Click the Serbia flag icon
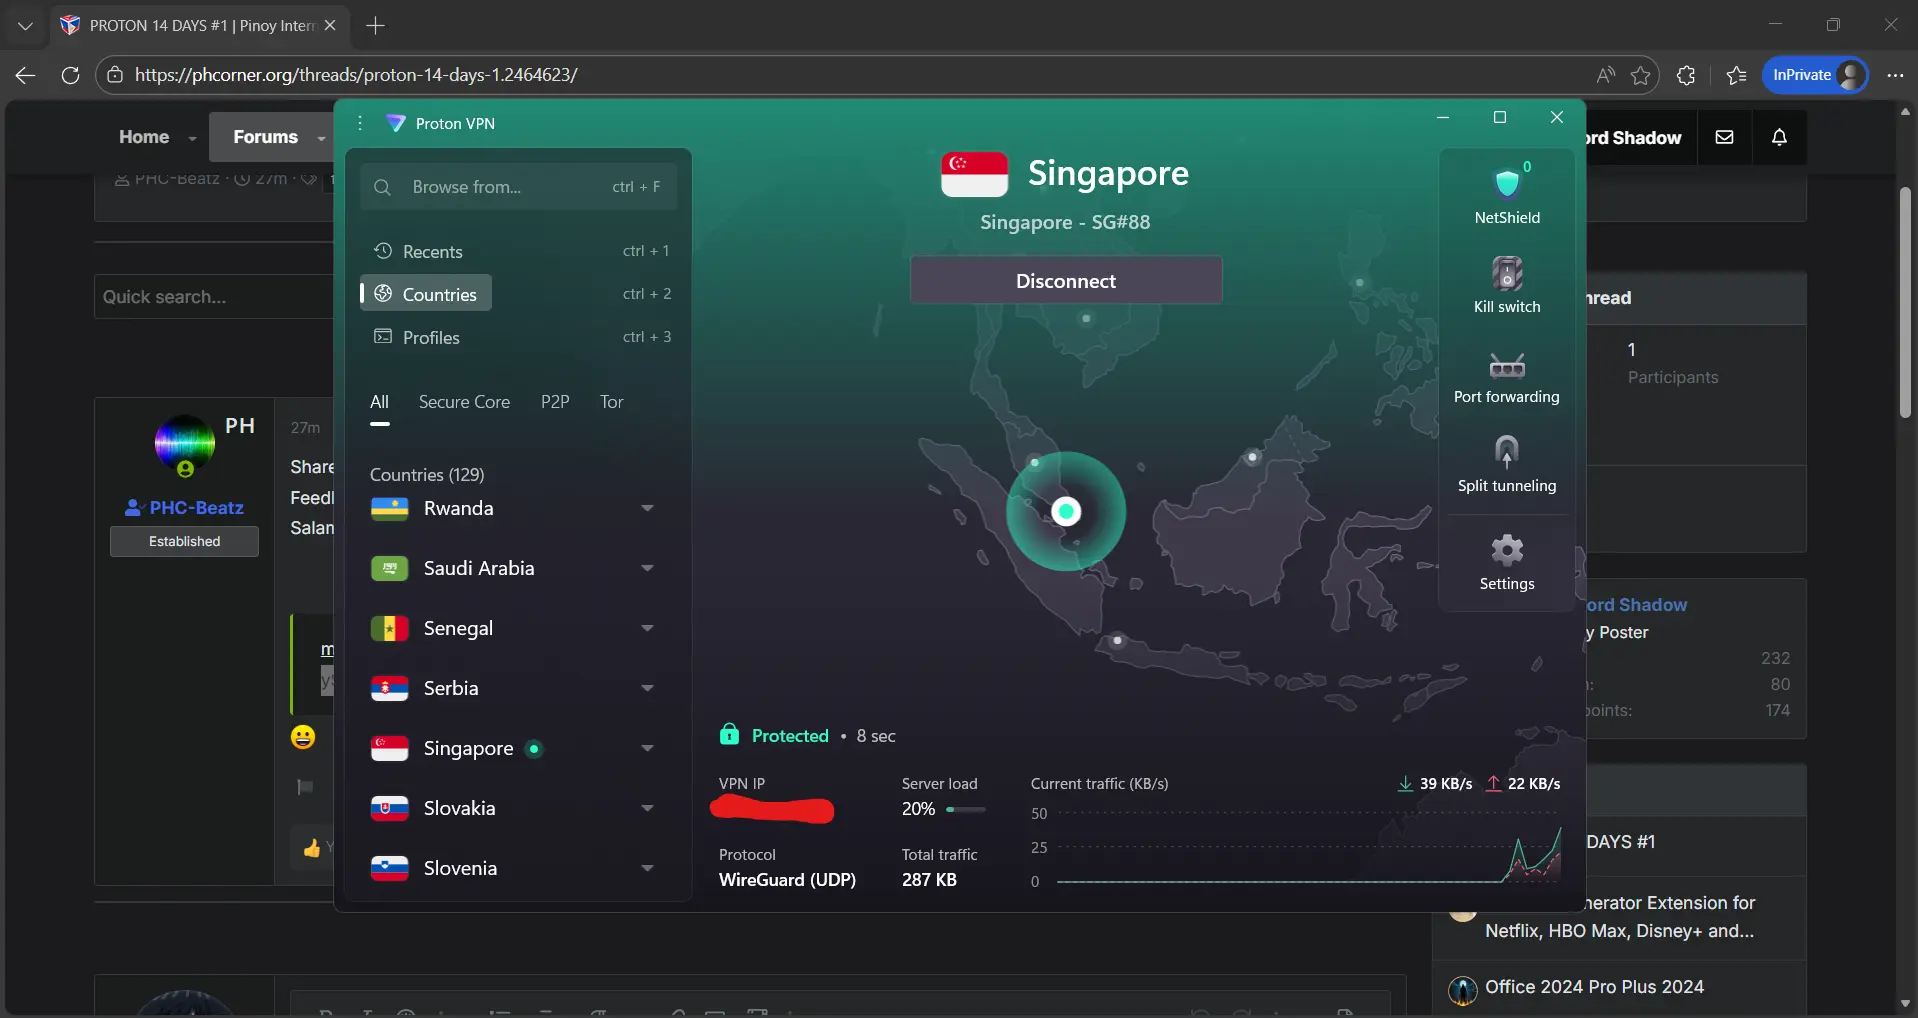The height and width of the screenshot is (1018, 1918). click(x=390, y=689)
